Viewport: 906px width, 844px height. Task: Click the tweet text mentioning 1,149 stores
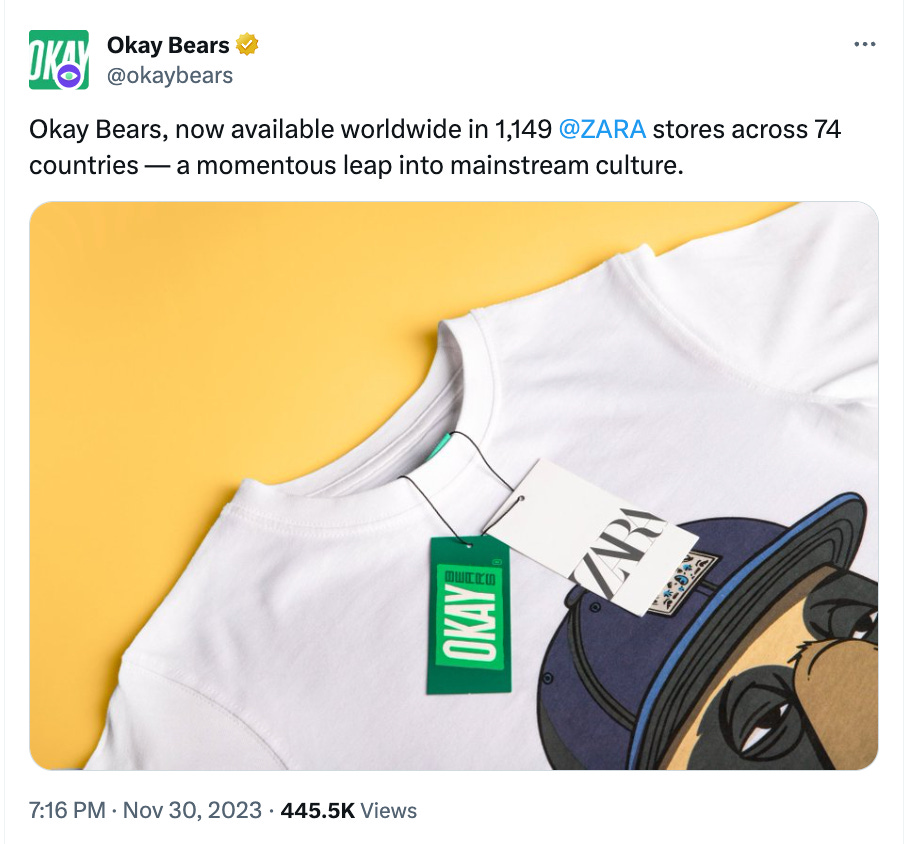[x=435, y=147]
